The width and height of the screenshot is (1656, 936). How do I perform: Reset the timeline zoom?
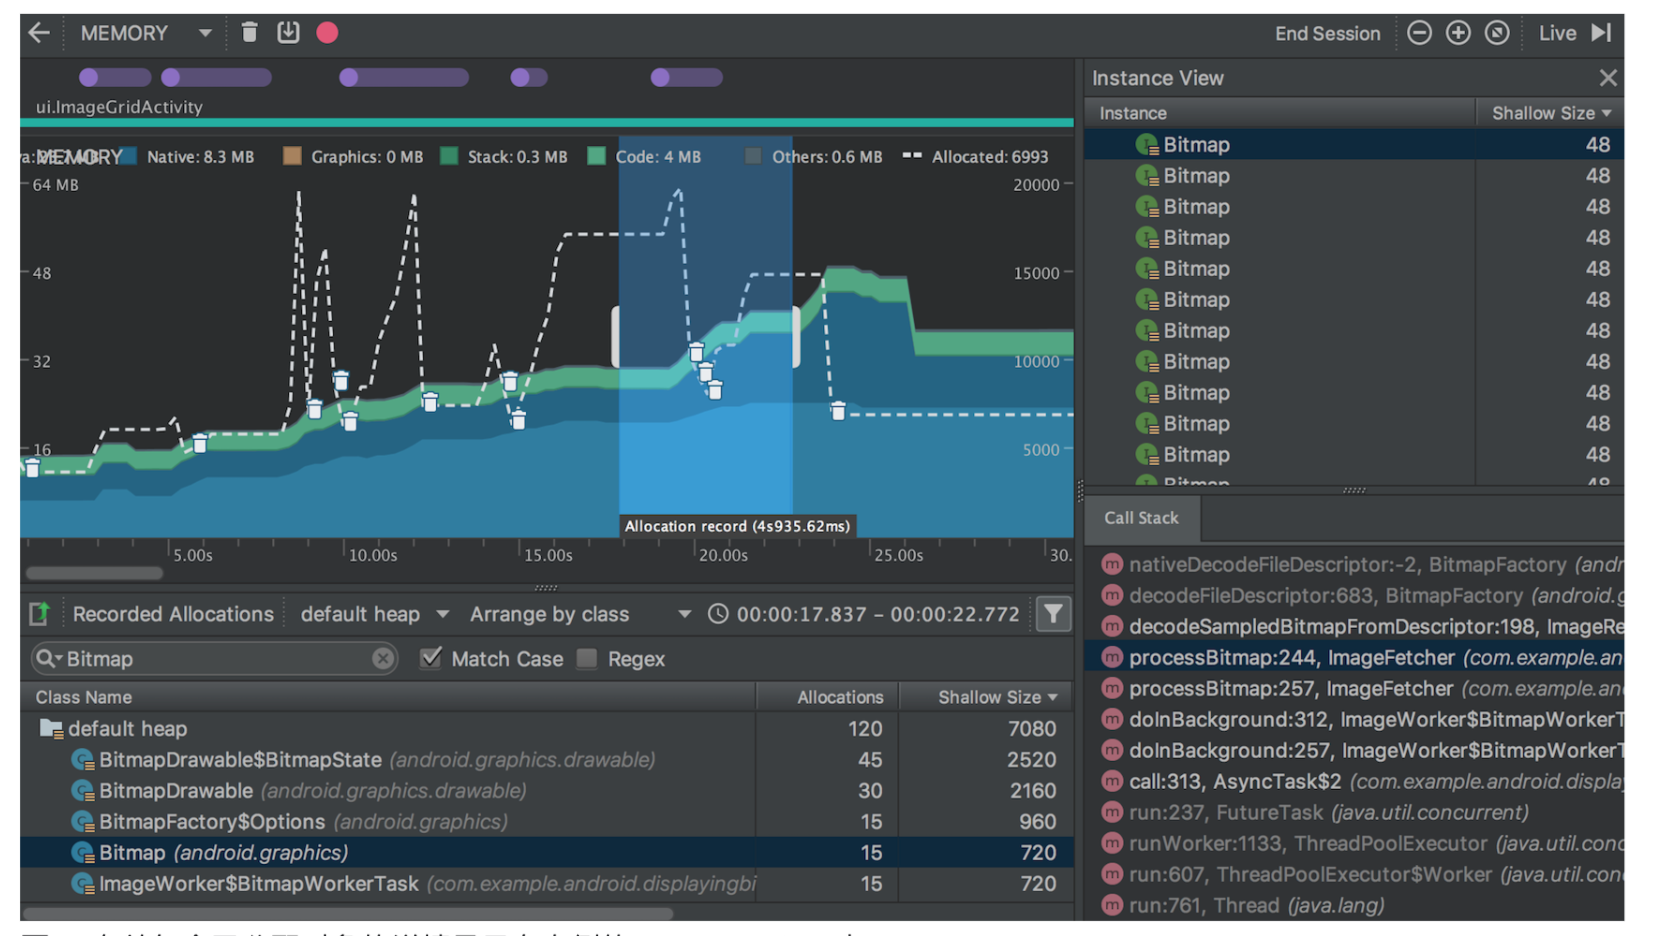click(1497, 32)
